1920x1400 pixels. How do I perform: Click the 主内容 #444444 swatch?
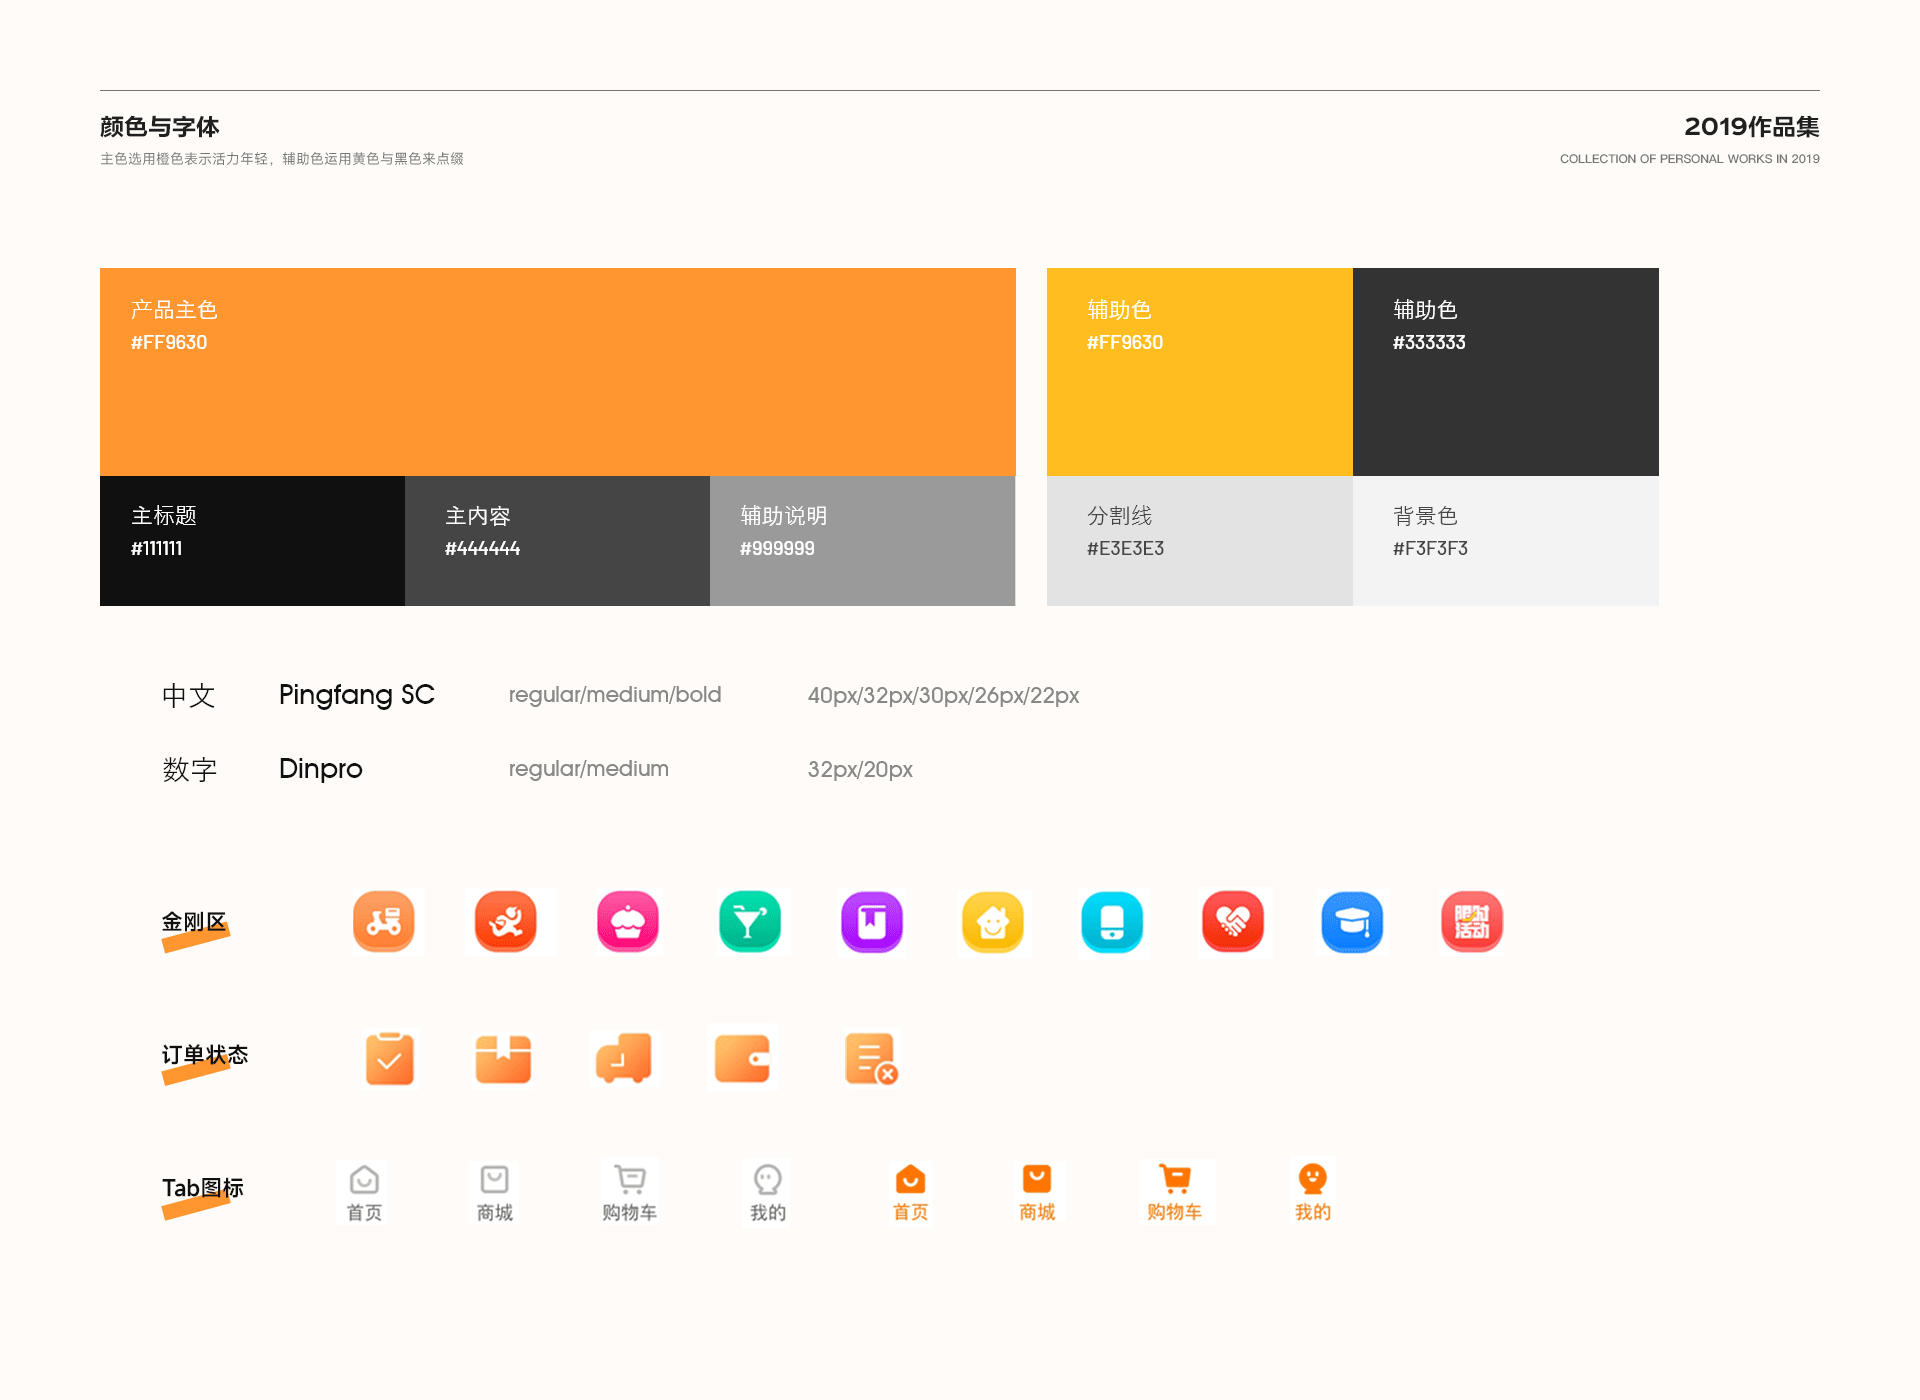click(x=557, y=541)
